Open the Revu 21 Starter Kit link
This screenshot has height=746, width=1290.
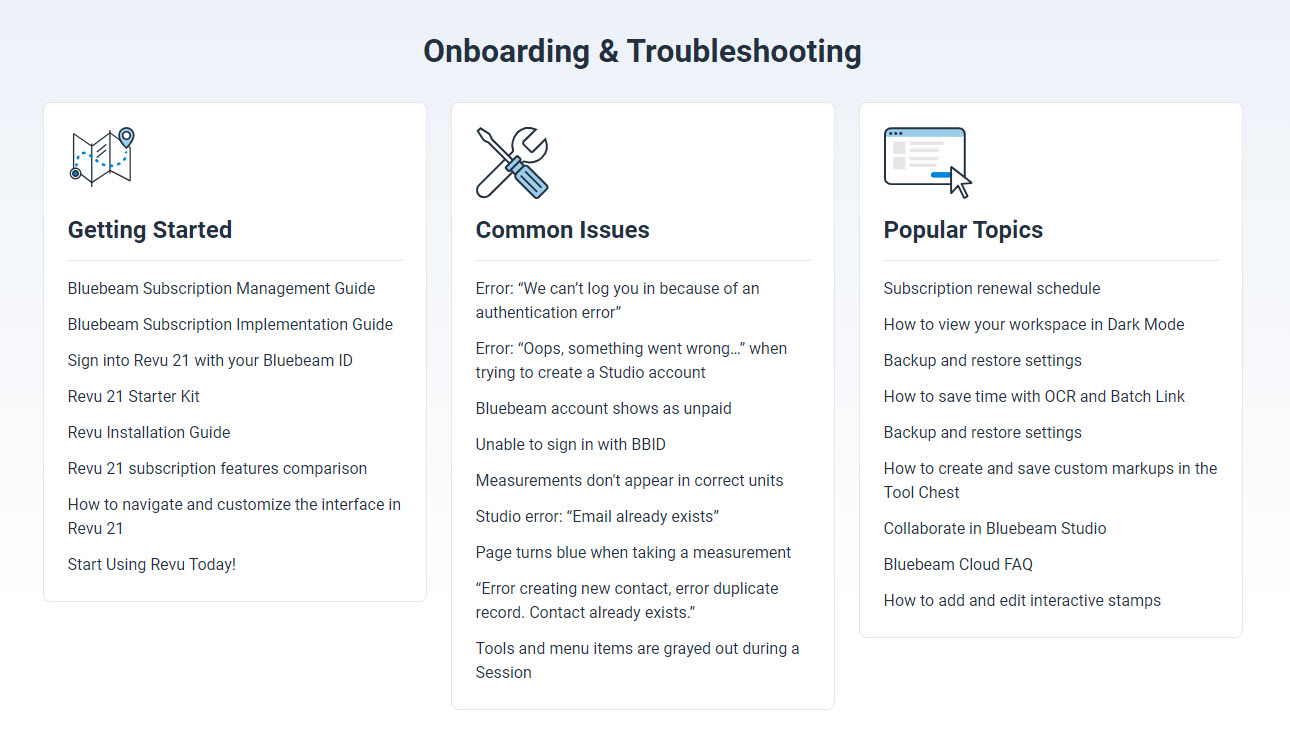pos(134,396)
